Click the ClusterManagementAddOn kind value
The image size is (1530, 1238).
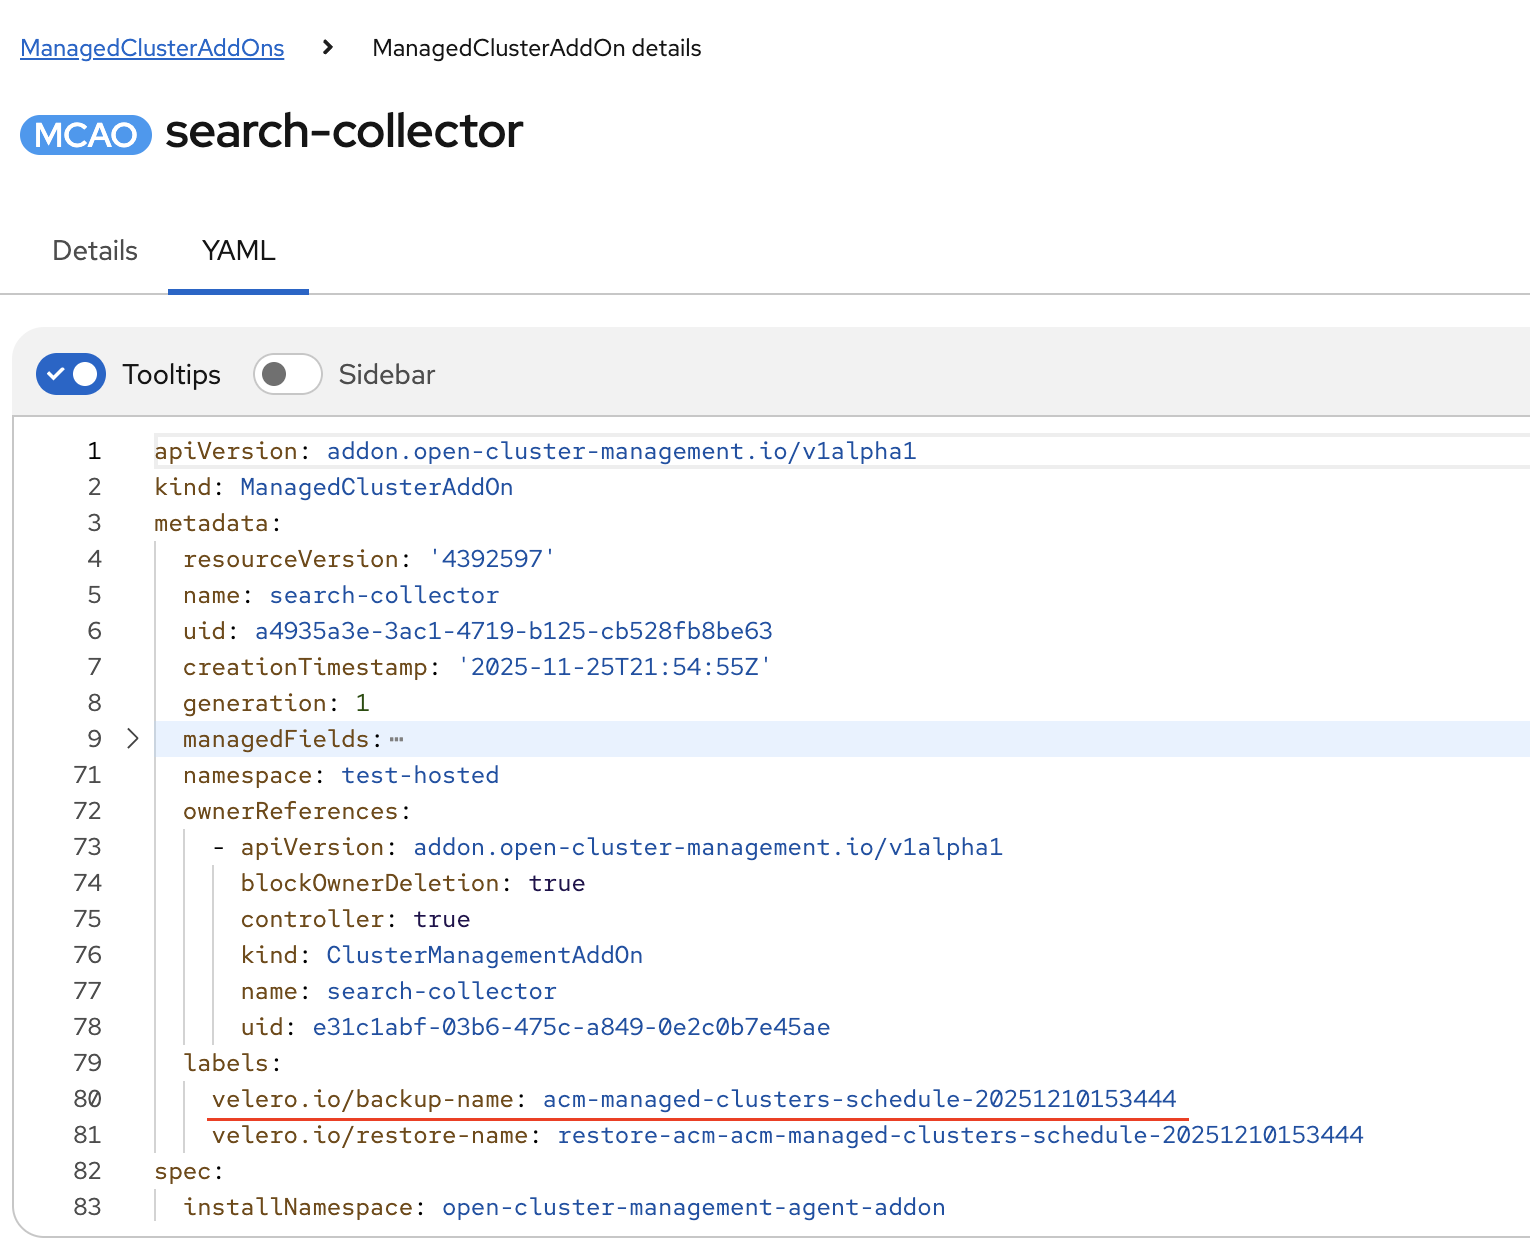[484, 955]
